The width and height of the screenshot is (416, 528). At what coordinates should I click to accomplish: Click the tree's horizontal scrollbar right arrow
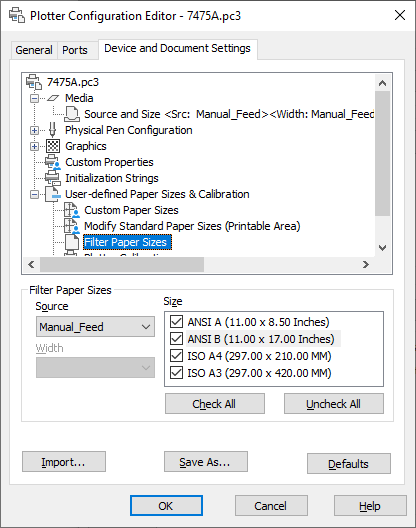pos(366,264)
